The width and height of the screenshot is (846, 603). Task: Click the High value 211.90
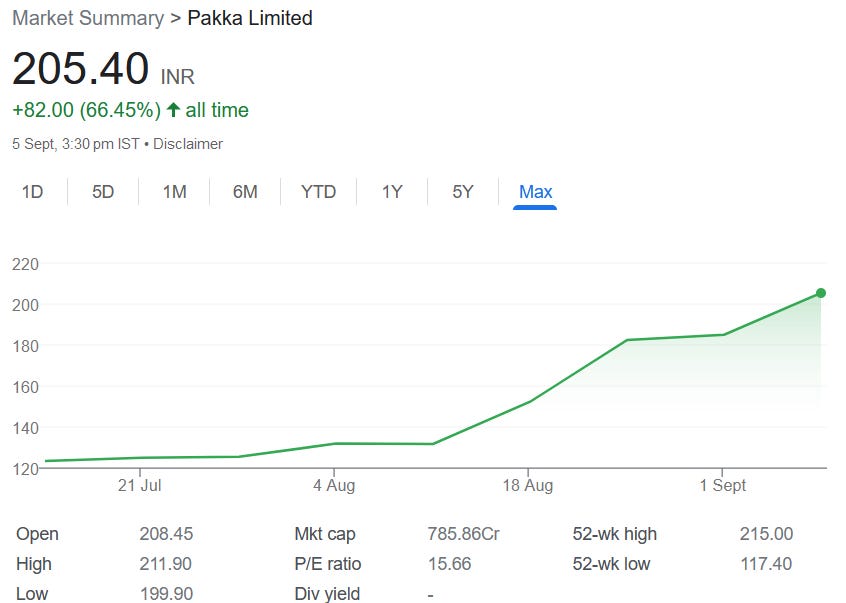166,564
